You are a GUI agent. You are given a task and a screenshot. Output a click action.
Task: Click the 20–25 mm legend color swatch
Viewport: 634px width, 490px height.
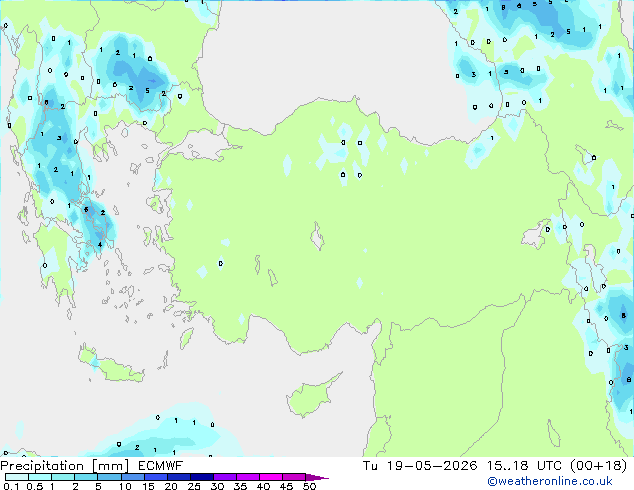tap(178, 477)
